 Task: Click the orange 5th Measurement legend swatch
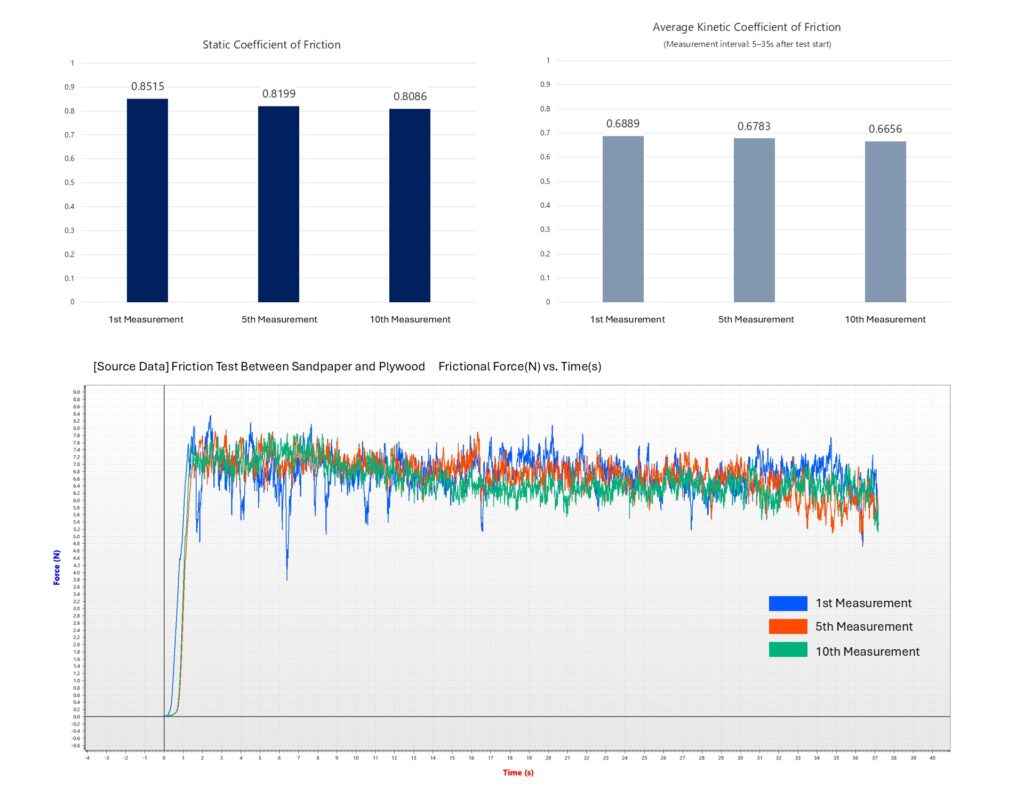(787, 626)
